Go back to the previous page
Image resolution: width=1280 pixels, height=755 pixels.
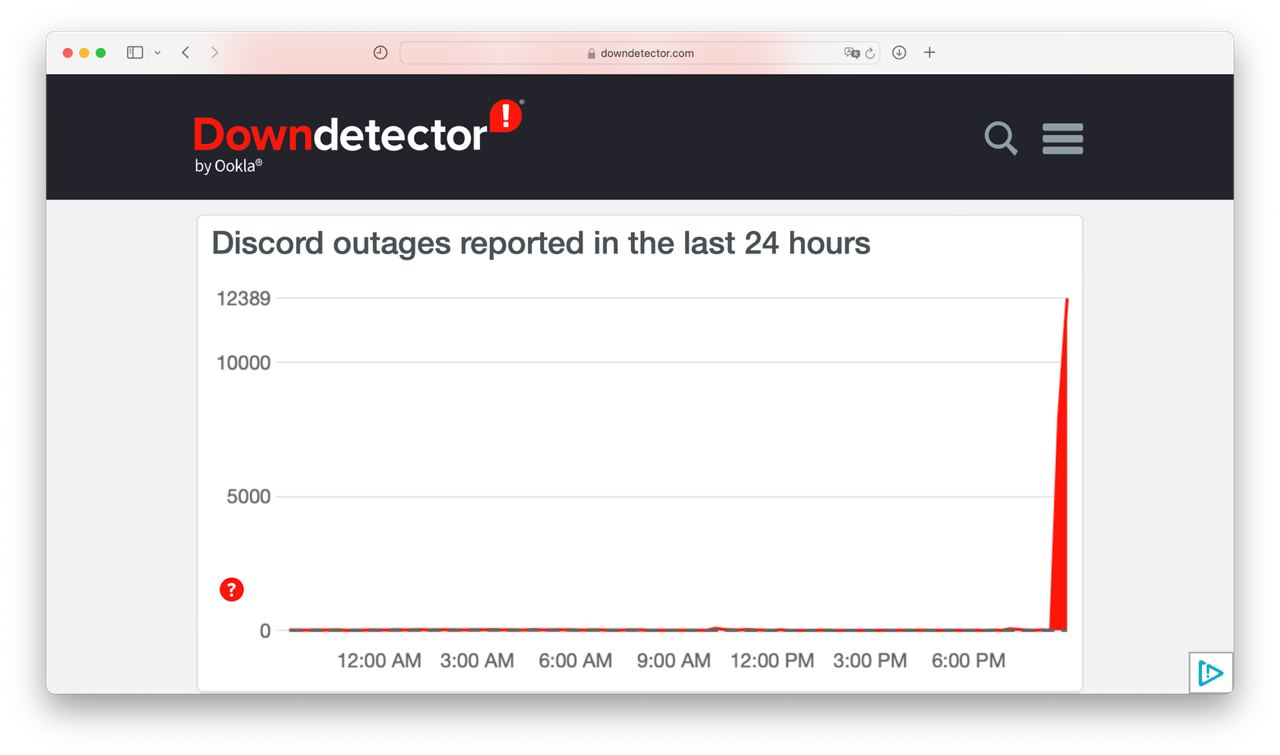[x=185, y=53]
